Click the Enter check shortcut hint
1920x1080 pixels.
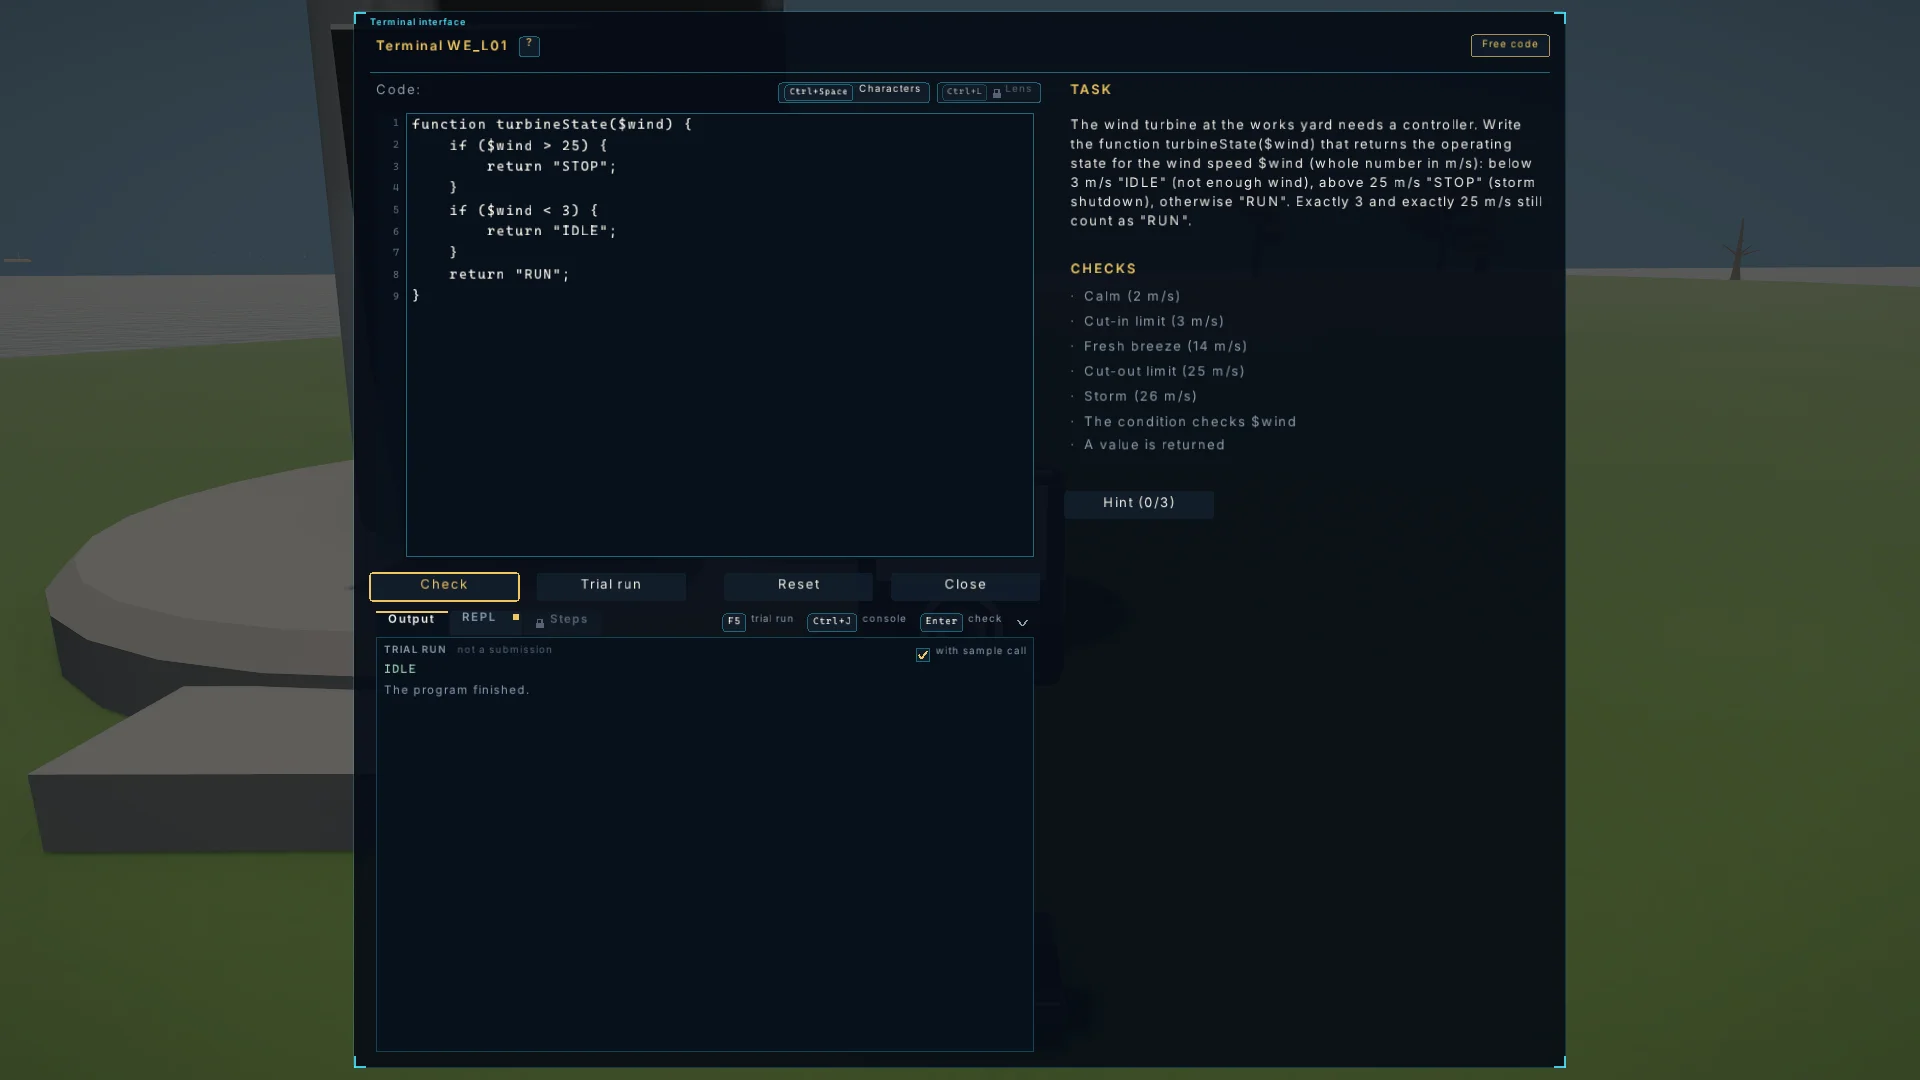[x=961, y=621]
